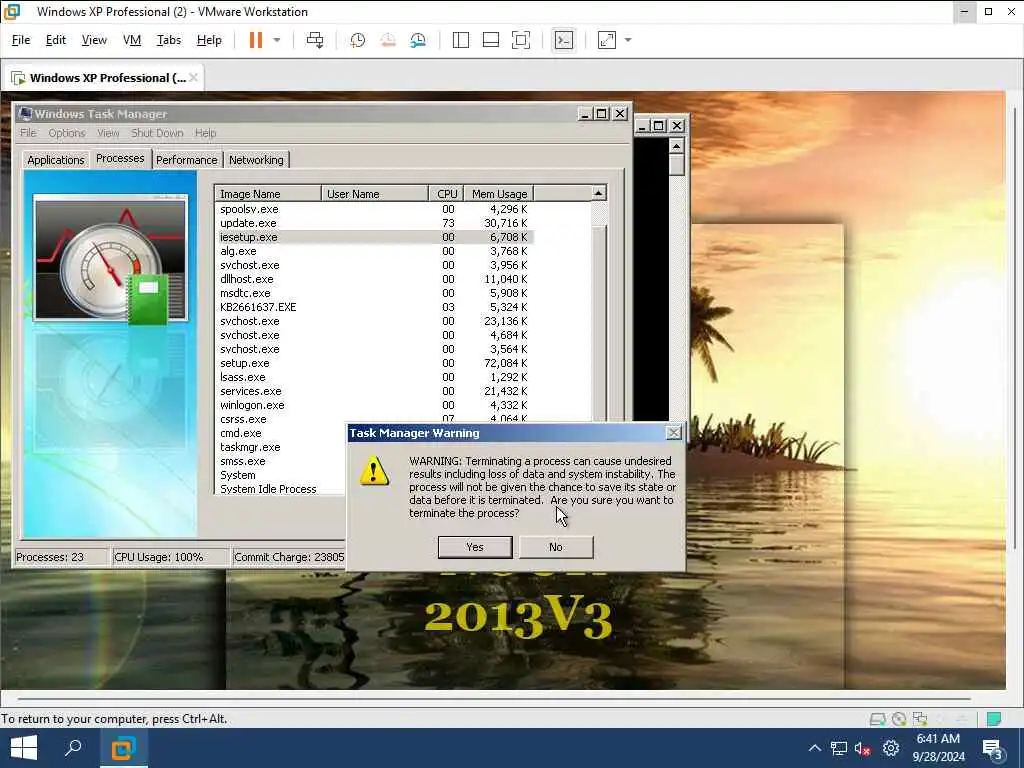
Task: Click the background window's scroll up arrow
Action: [x=677, y=145]
